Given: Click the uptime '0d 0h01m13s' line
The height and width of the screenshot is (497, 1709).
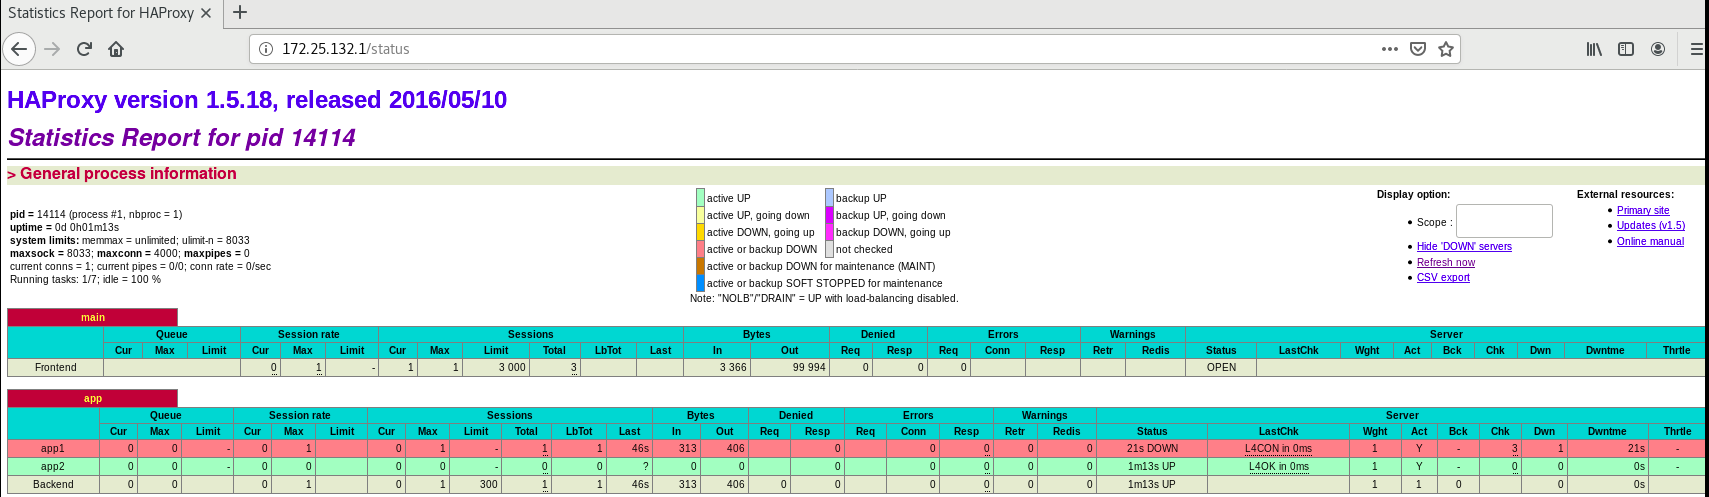Looking at the screenshot, I should (x=64, y=227).
